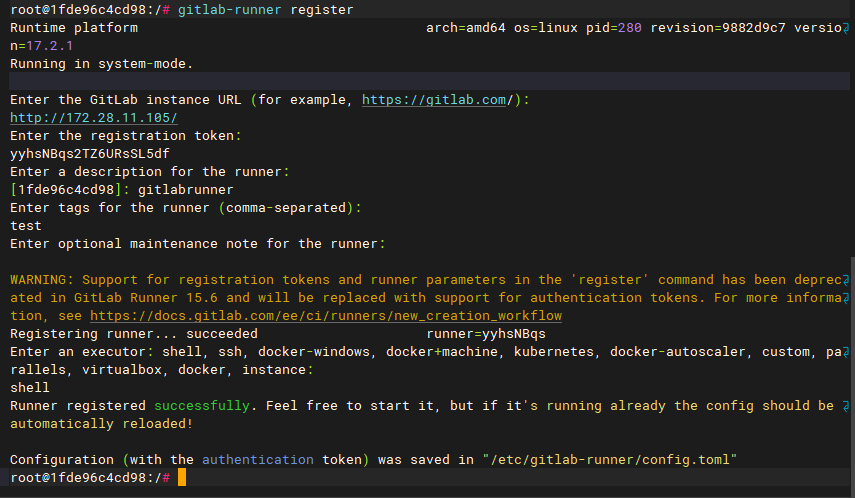The height and width of the screenshot is (498, 855).
Task: Click the 'Registering runner... succeeded' text
Action: [x=134, y=334]
